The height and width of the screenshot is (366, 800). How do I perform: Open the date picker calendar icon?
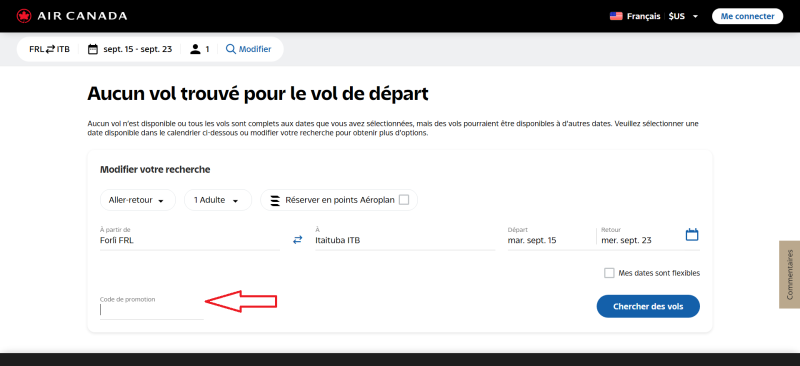tap(692, 235)
